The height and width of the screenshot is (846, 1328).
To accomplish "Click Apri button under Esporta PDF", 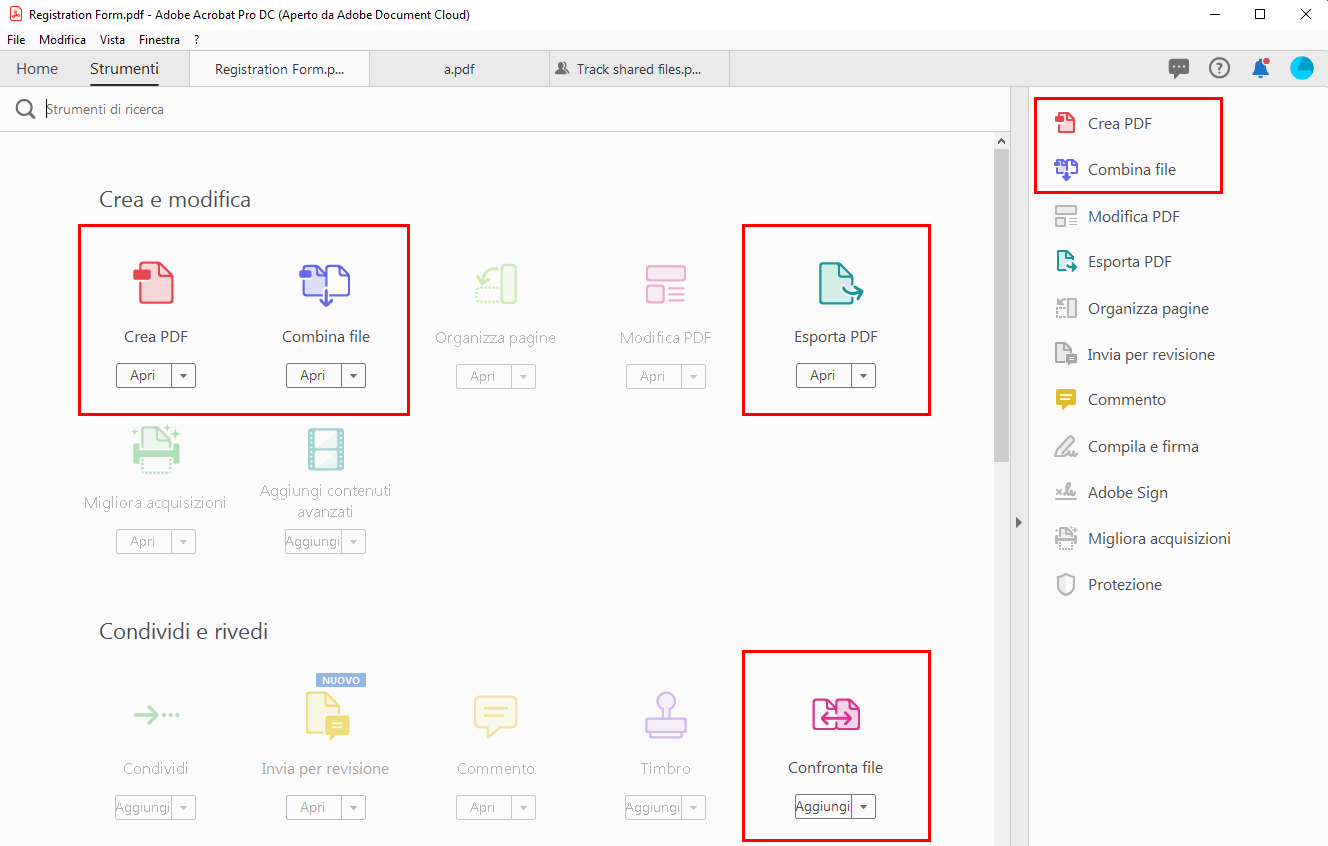I will (823, 375).
